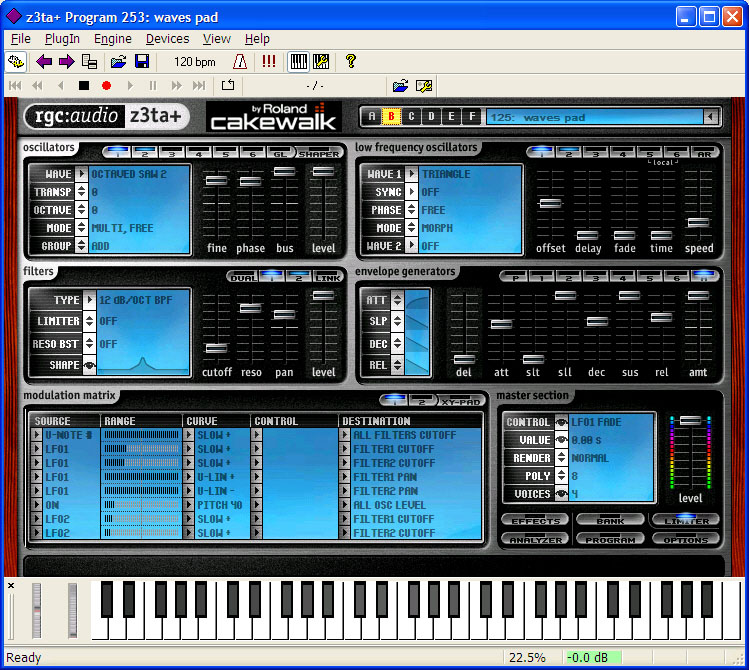The width and height of the screenshot is (749, 670).
Task: Open MIDI file folder icon in transport bar
Action: 400,85
